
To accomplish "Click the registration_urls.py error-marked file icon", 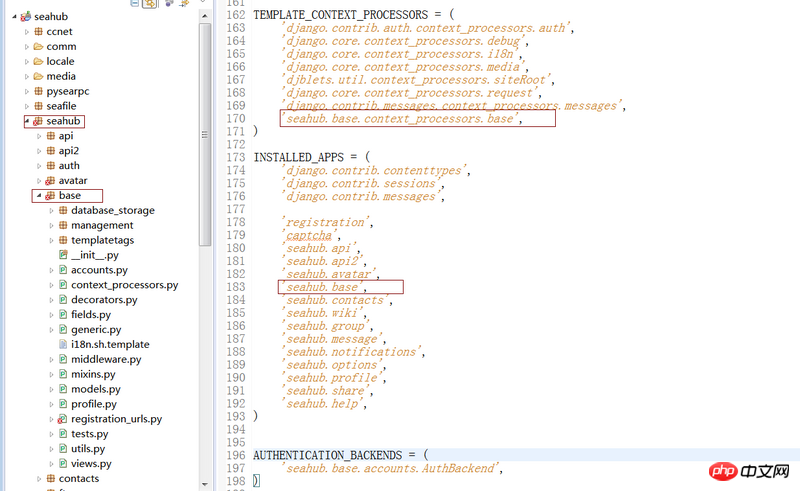I will click(62, 419).
